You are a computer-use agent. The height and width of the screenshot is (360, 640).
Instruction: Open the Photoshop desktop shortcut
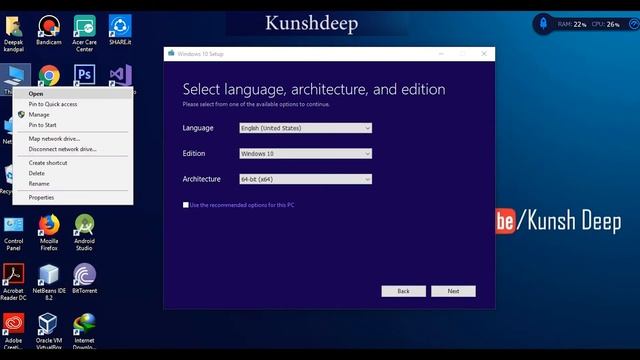(x=84, y=75)
